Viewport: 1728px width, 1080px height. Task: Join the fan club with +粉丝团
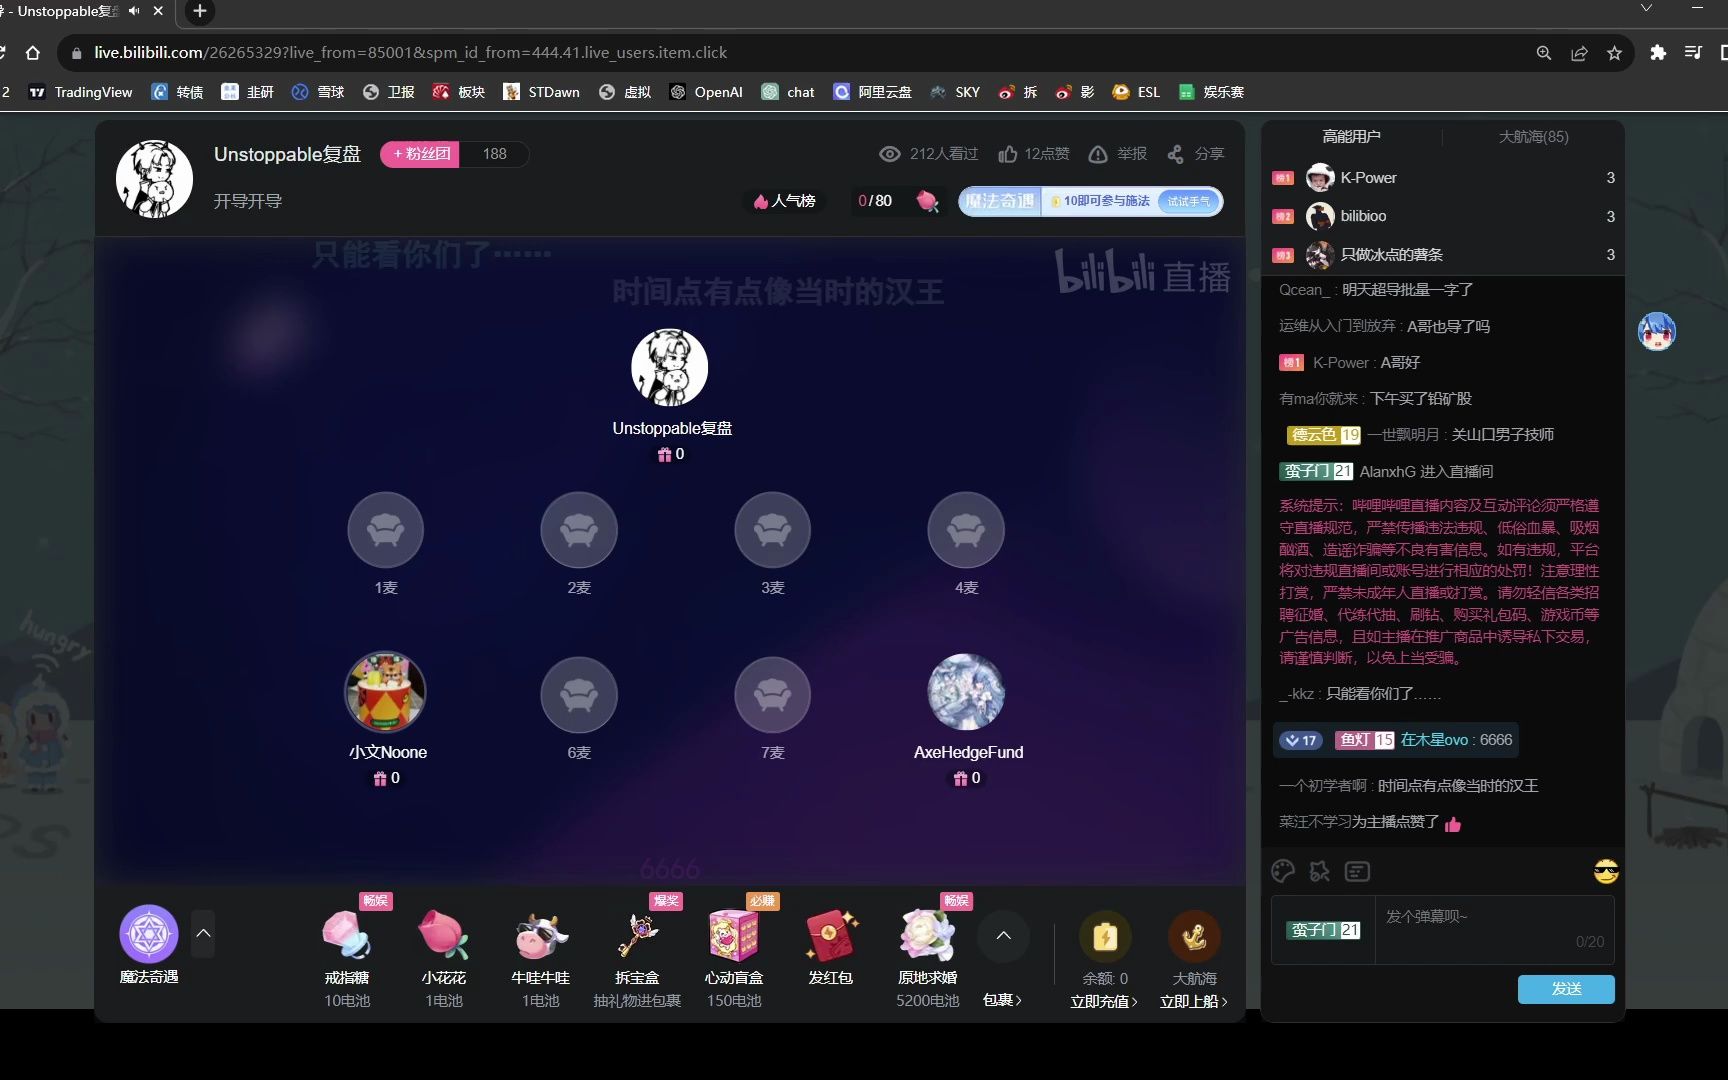click(x=420, y=154)
